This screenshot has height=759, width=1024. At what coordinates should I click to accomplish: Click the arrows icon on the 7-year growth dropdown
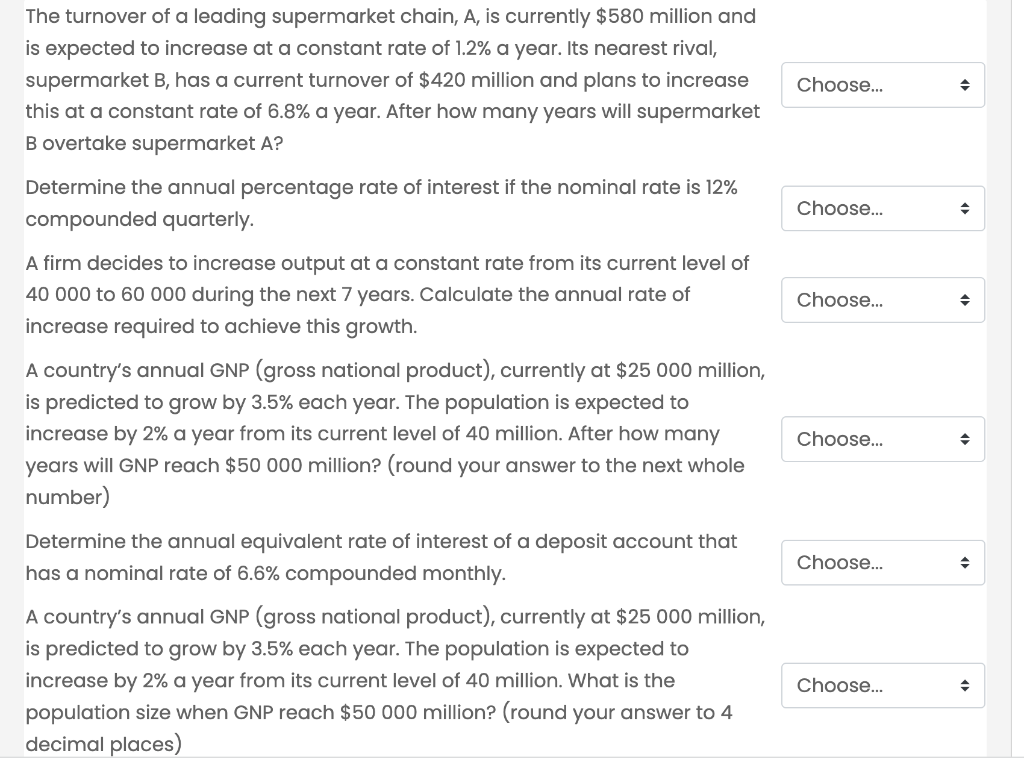(965, 300)
